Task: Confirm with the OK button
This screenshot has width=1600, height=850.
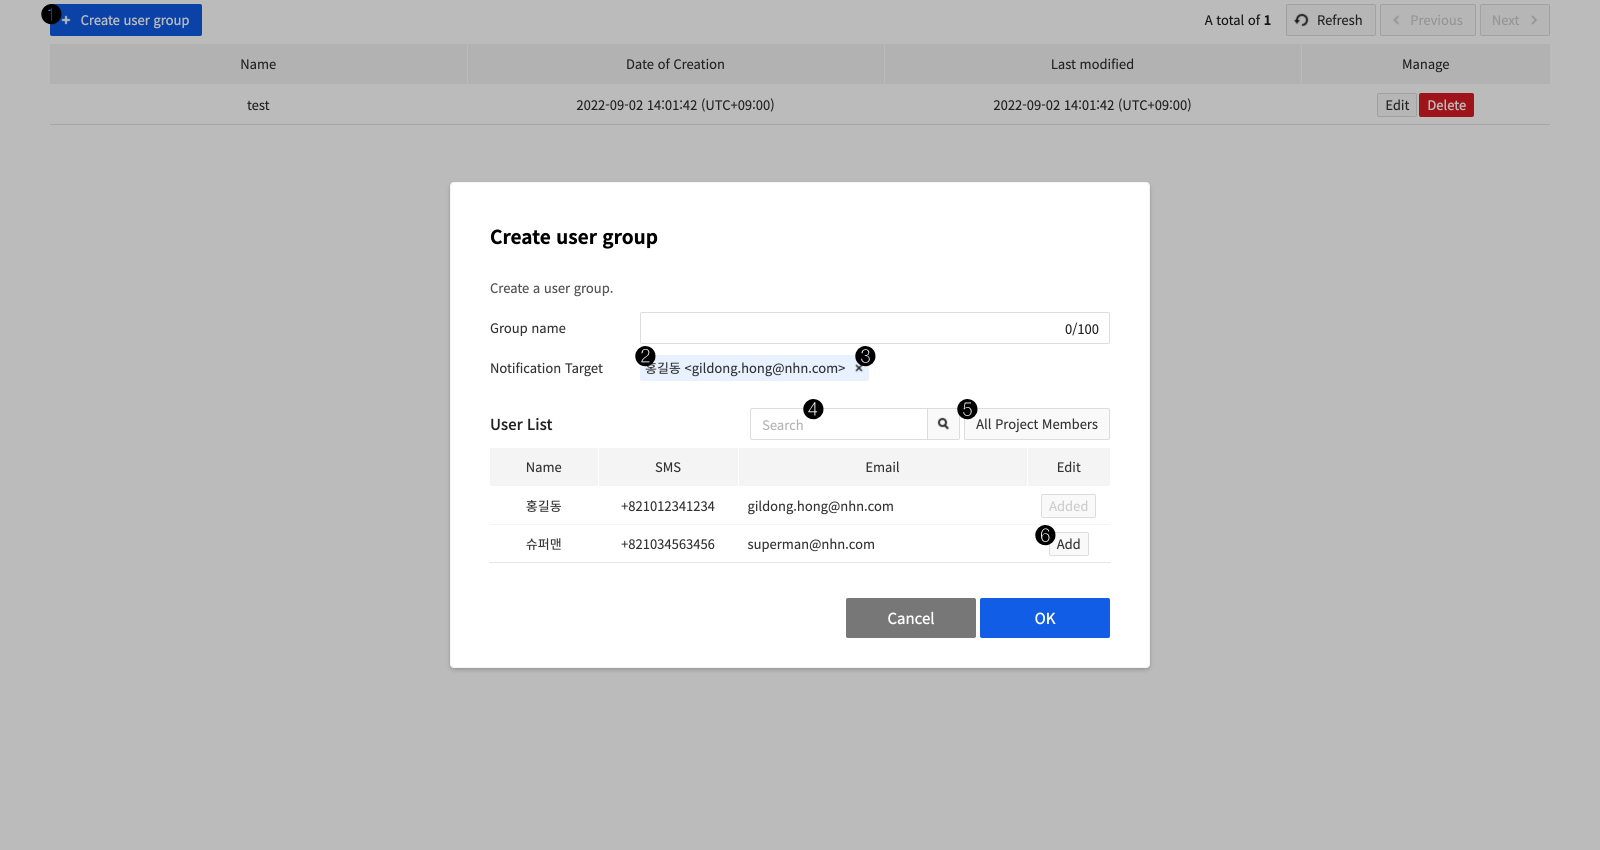Action: point(1045,618)
